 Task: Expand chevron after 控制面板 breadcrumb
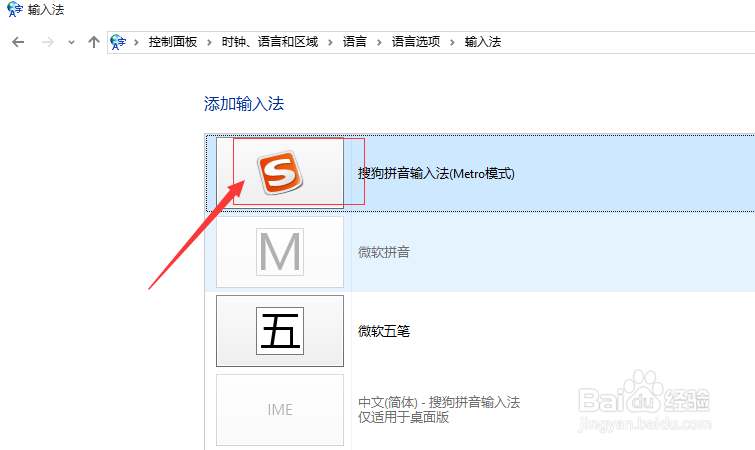[209, 42]
